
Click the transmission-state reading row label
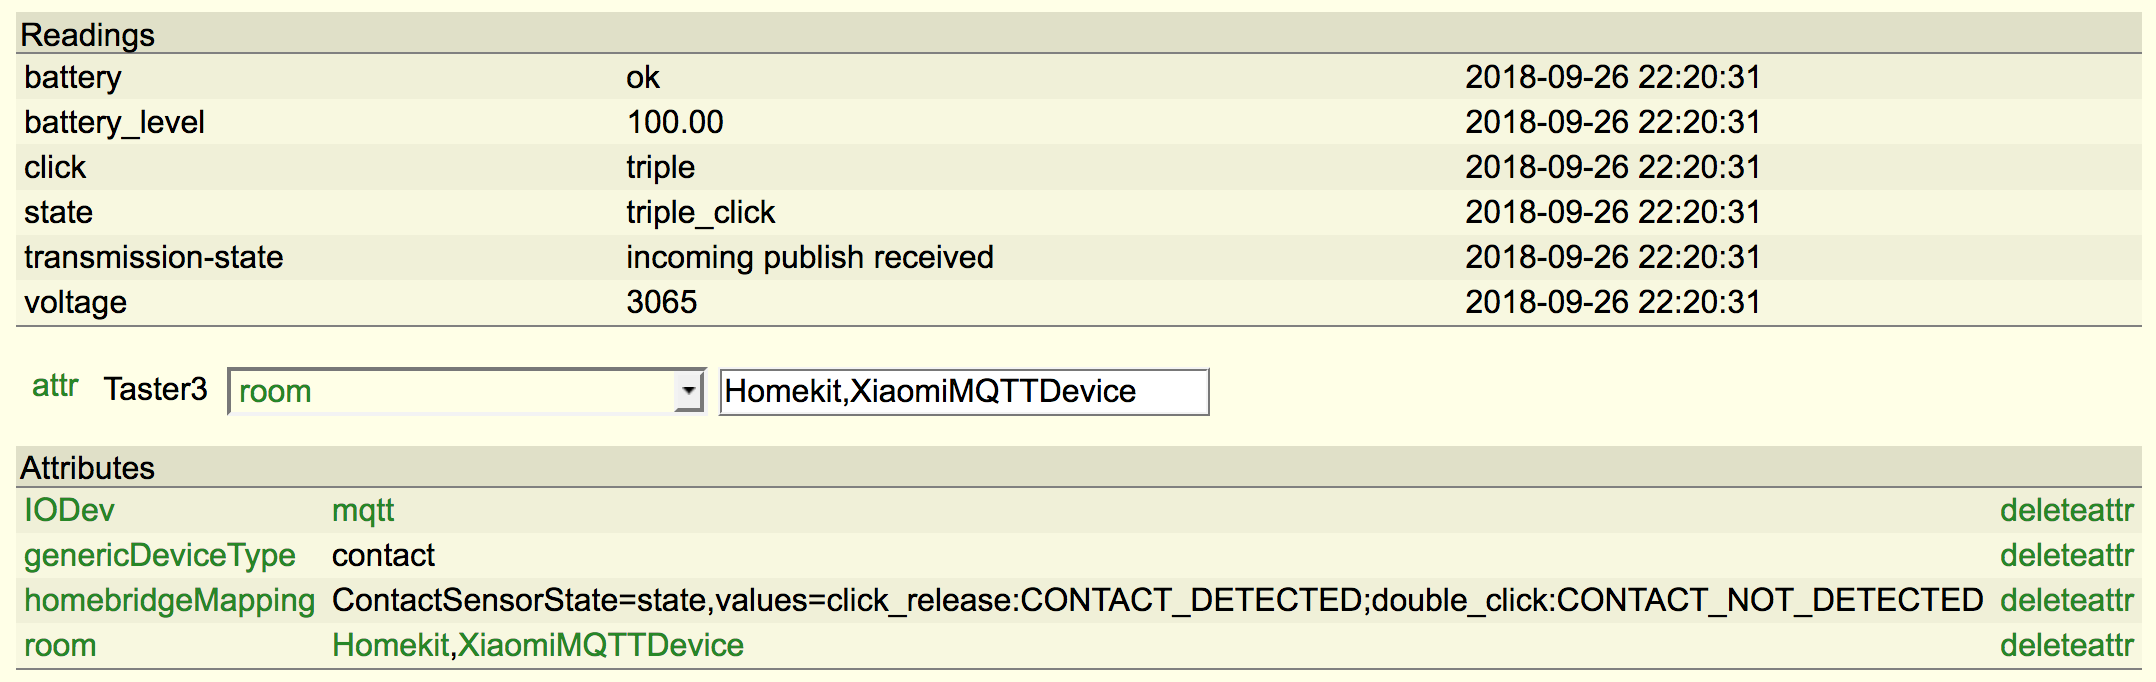[x=154, y=257]
